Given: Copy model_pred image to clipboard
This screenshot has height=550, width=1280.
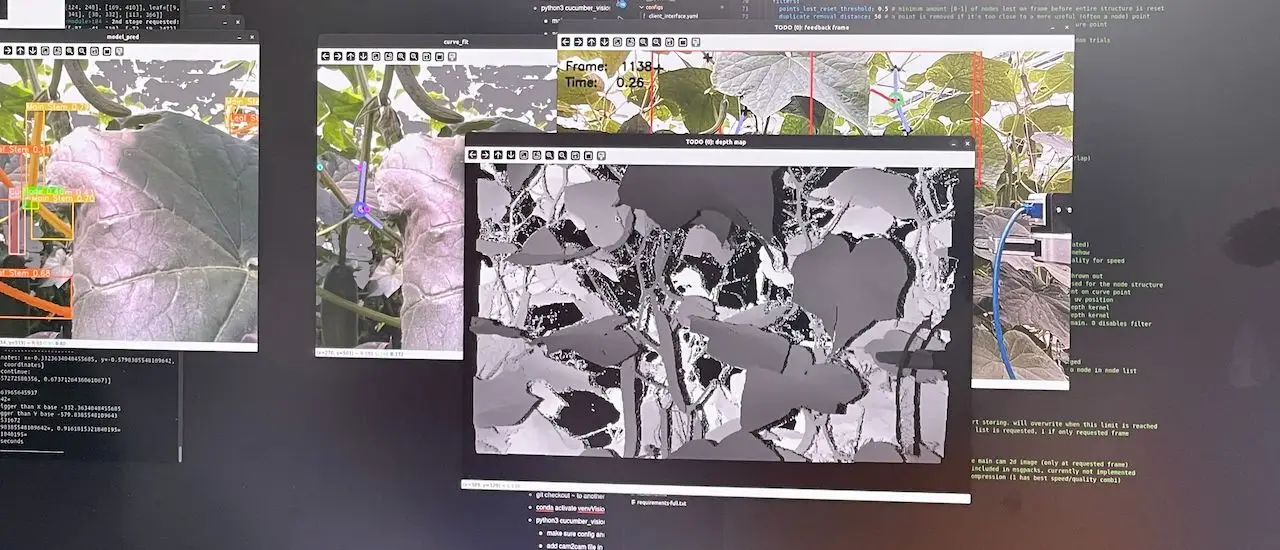Looking at the screenshot, I should click(x=107, y=51).
